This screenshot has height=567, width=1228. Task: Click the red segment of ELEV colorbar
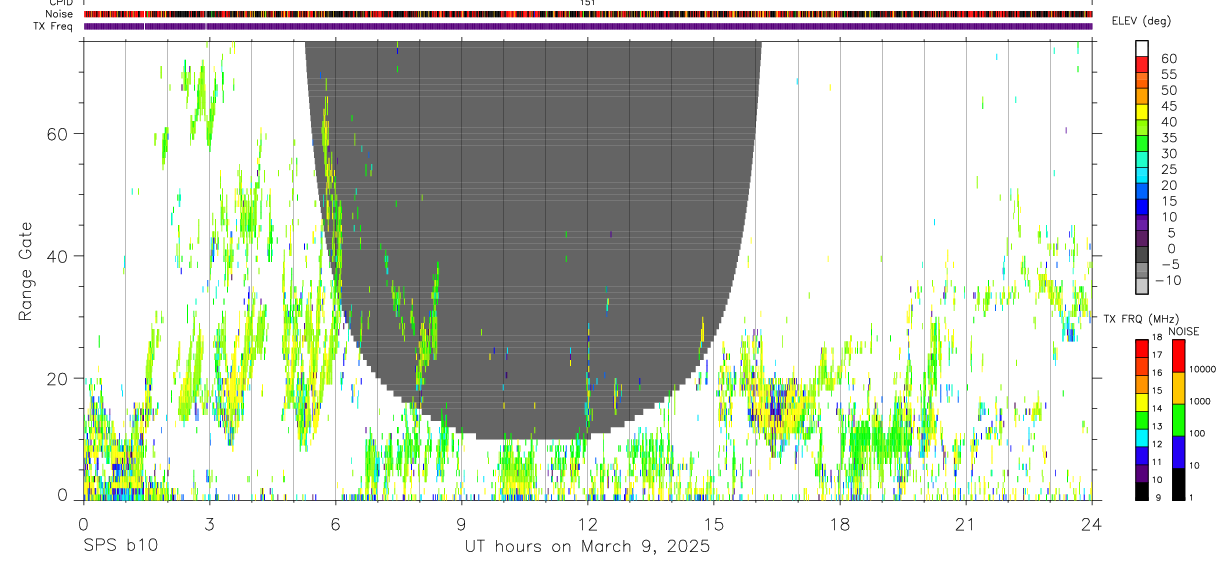click(x=1142, y=66)
